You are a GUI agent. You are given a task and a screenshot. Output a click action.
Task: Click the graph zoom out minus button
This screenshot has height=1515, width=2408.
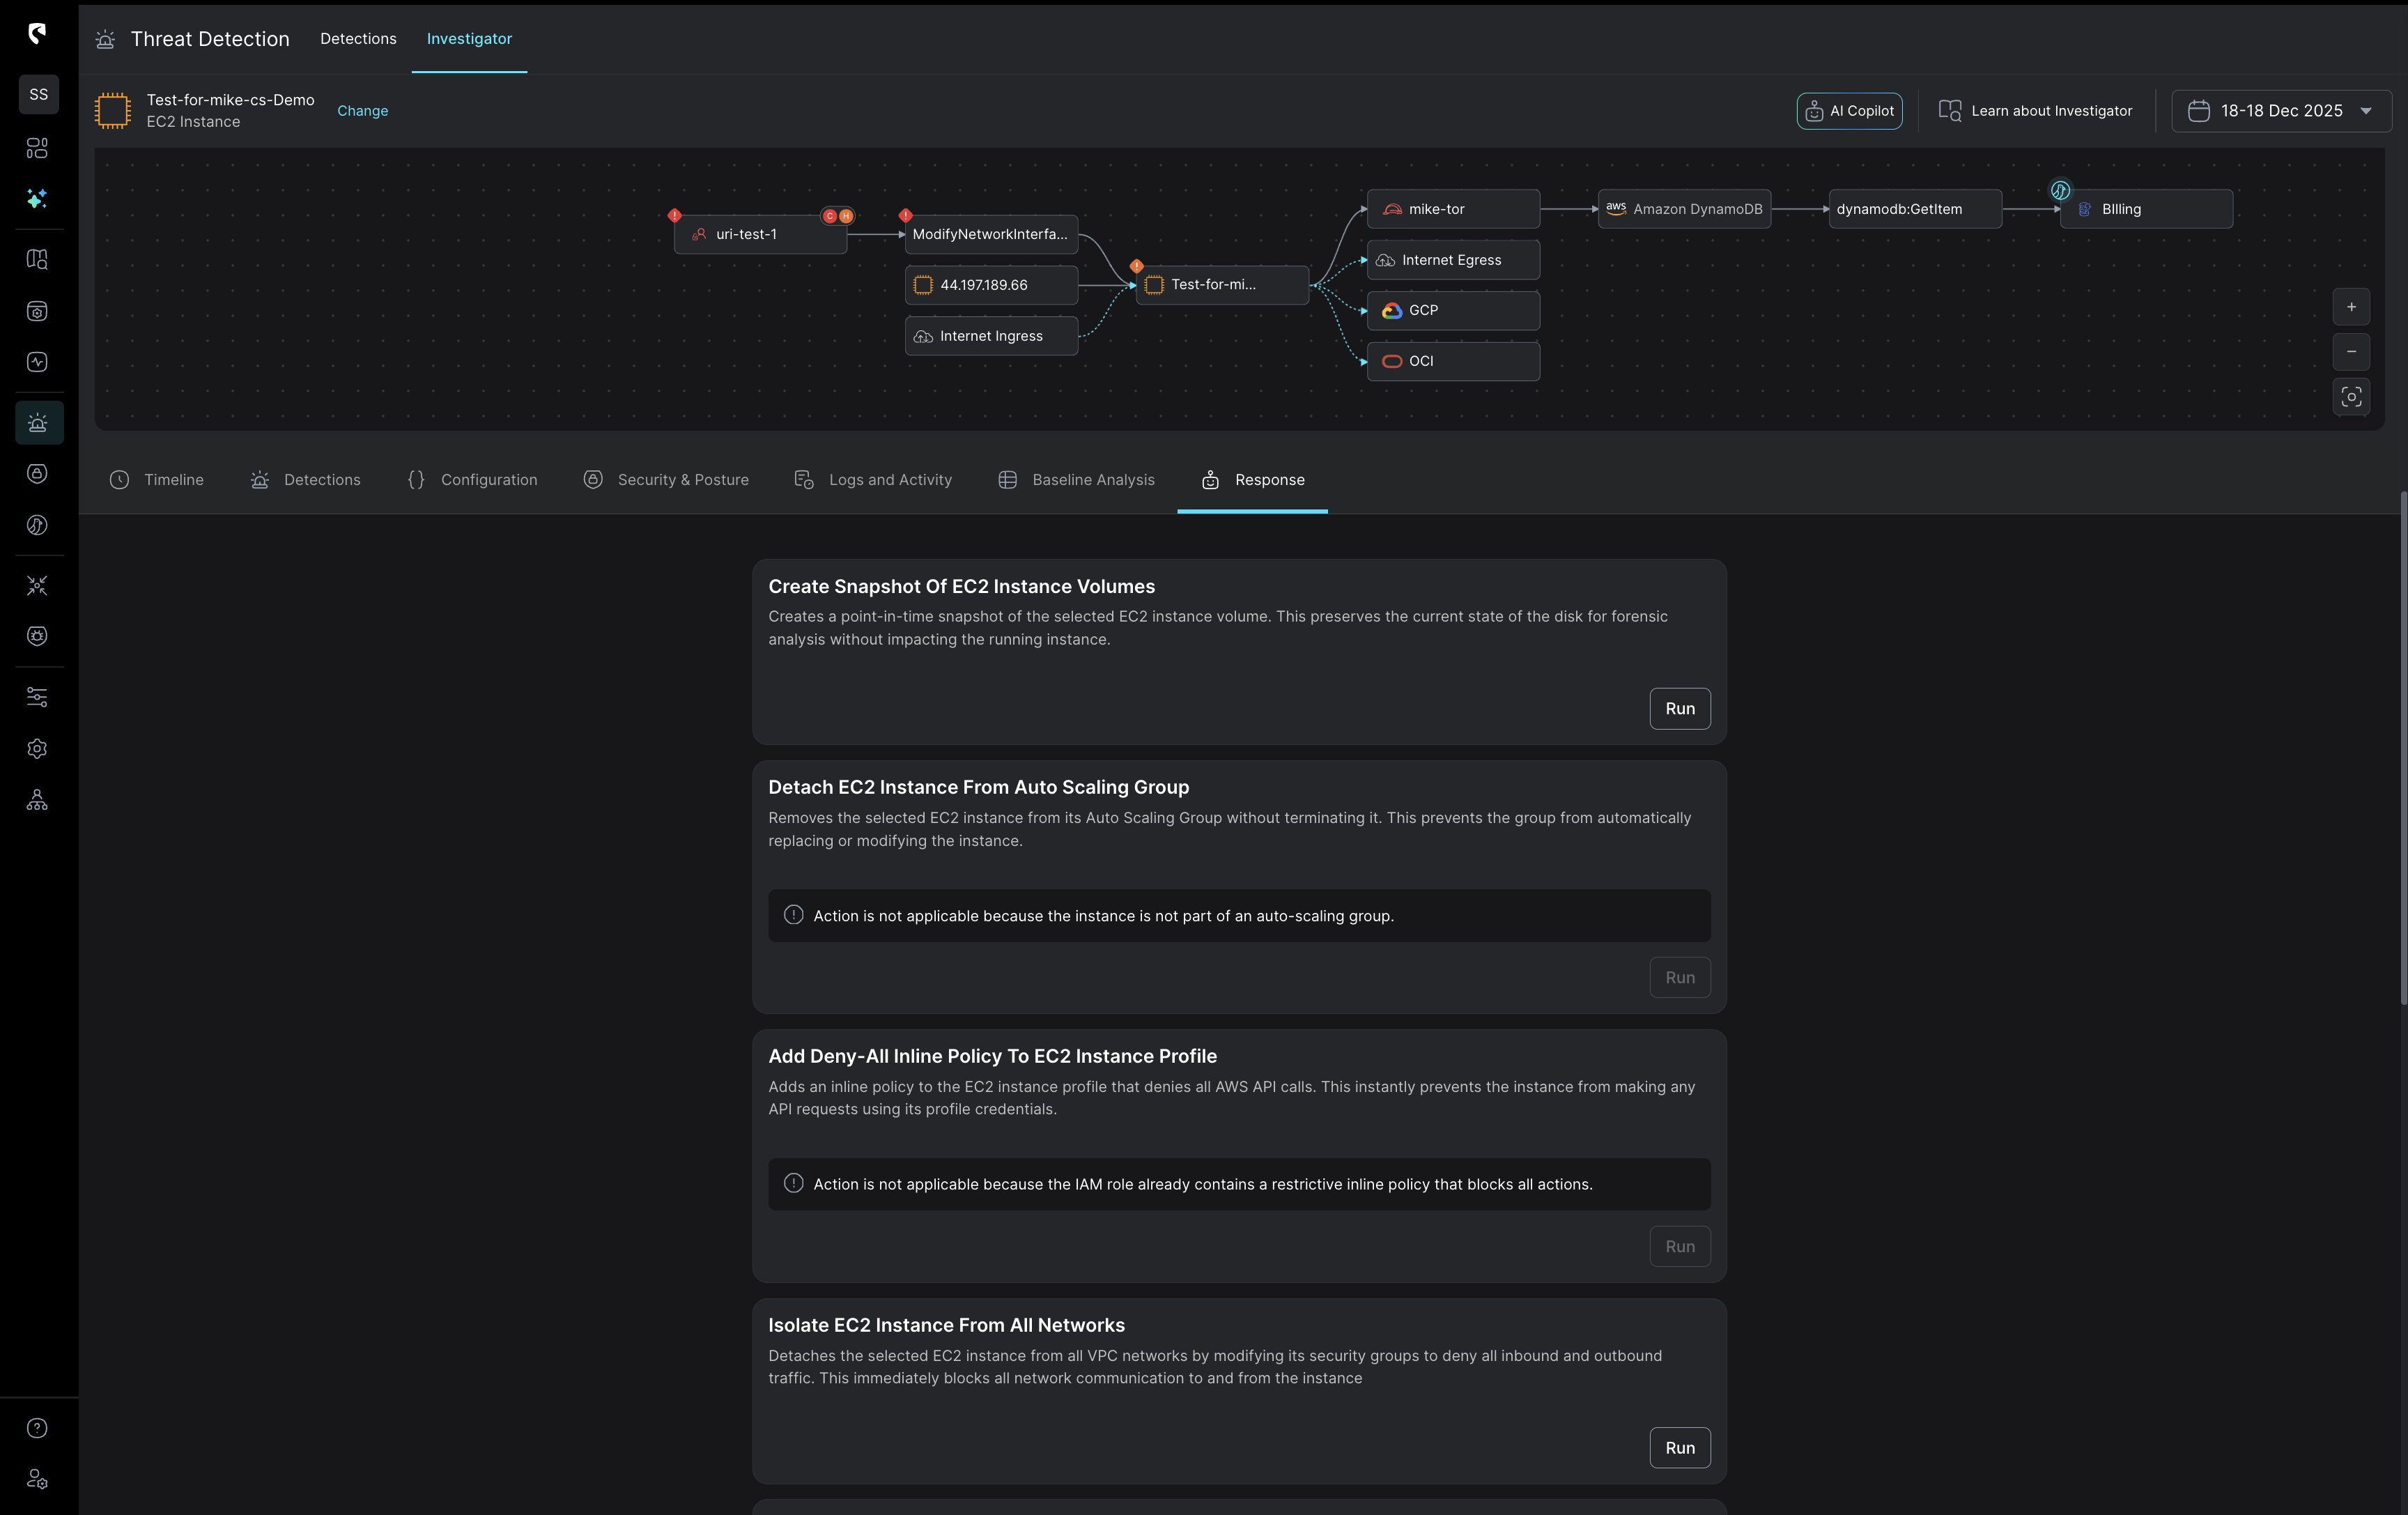2351,352
